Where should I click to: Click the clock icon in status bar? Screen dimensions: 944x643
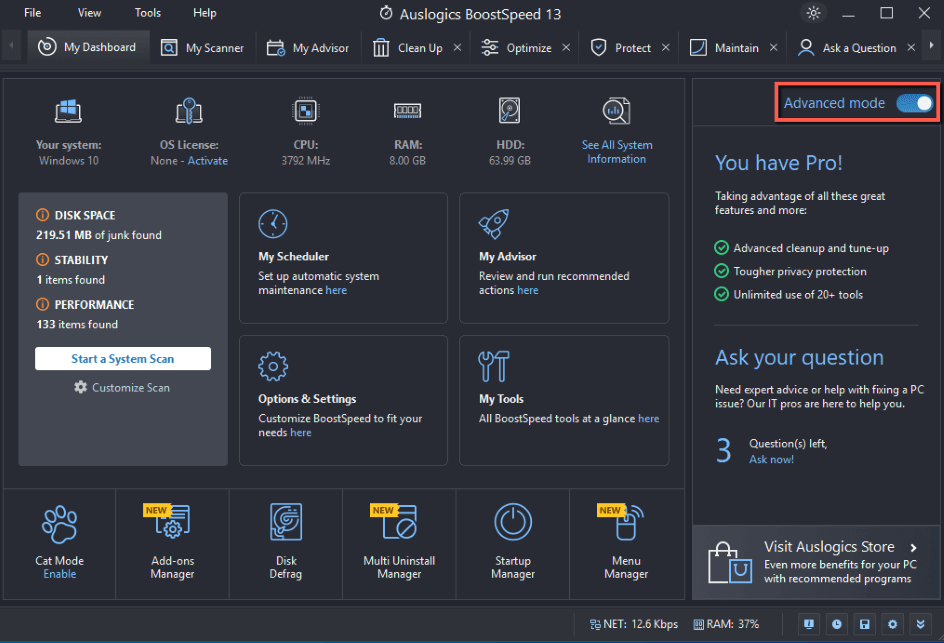point(837,624)
